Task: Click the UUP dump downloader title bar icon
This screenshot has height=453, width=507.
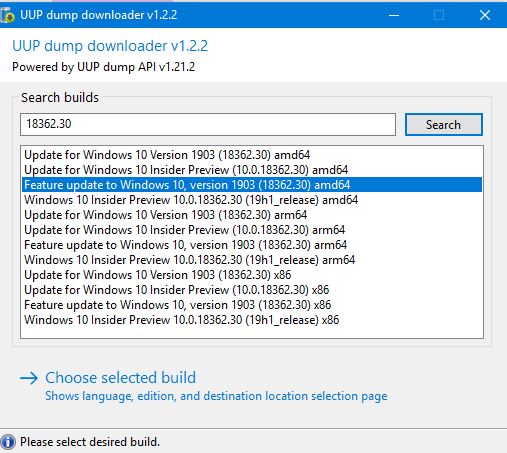Action: click(x=7, y=15)
